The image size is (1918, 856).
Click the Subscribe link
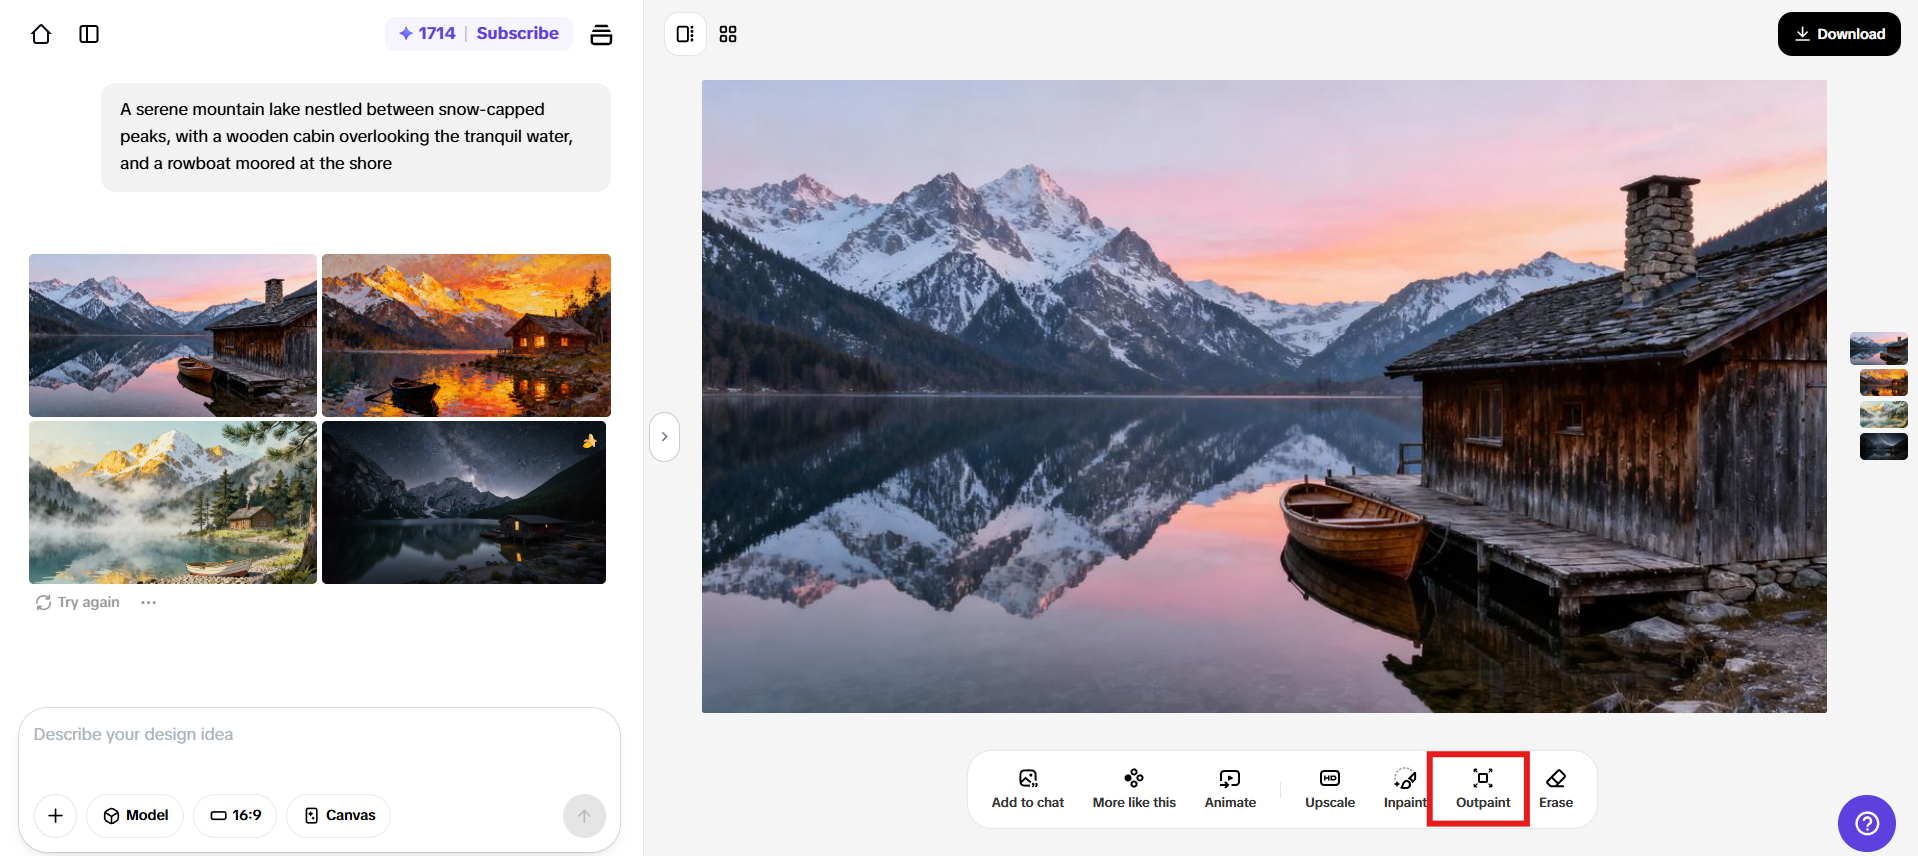(x=518, y=33)
